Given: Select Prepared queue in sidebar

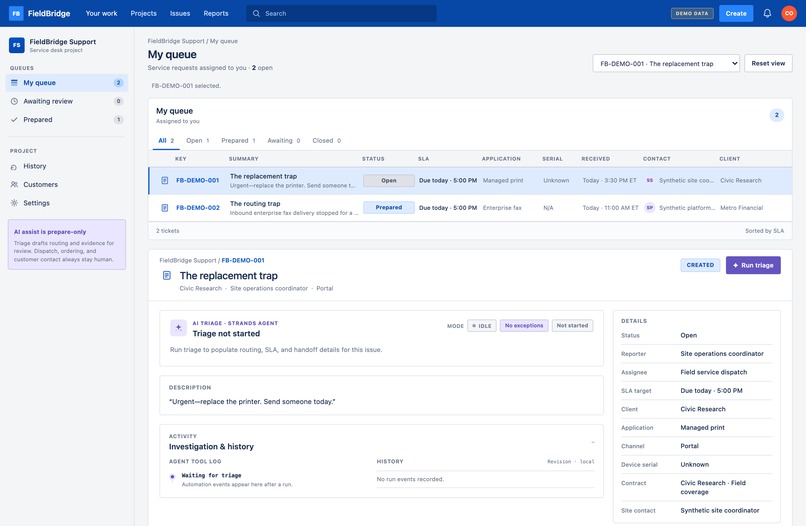Looking at the screenshot, I should pyautogui.click(x=66, y=120).
